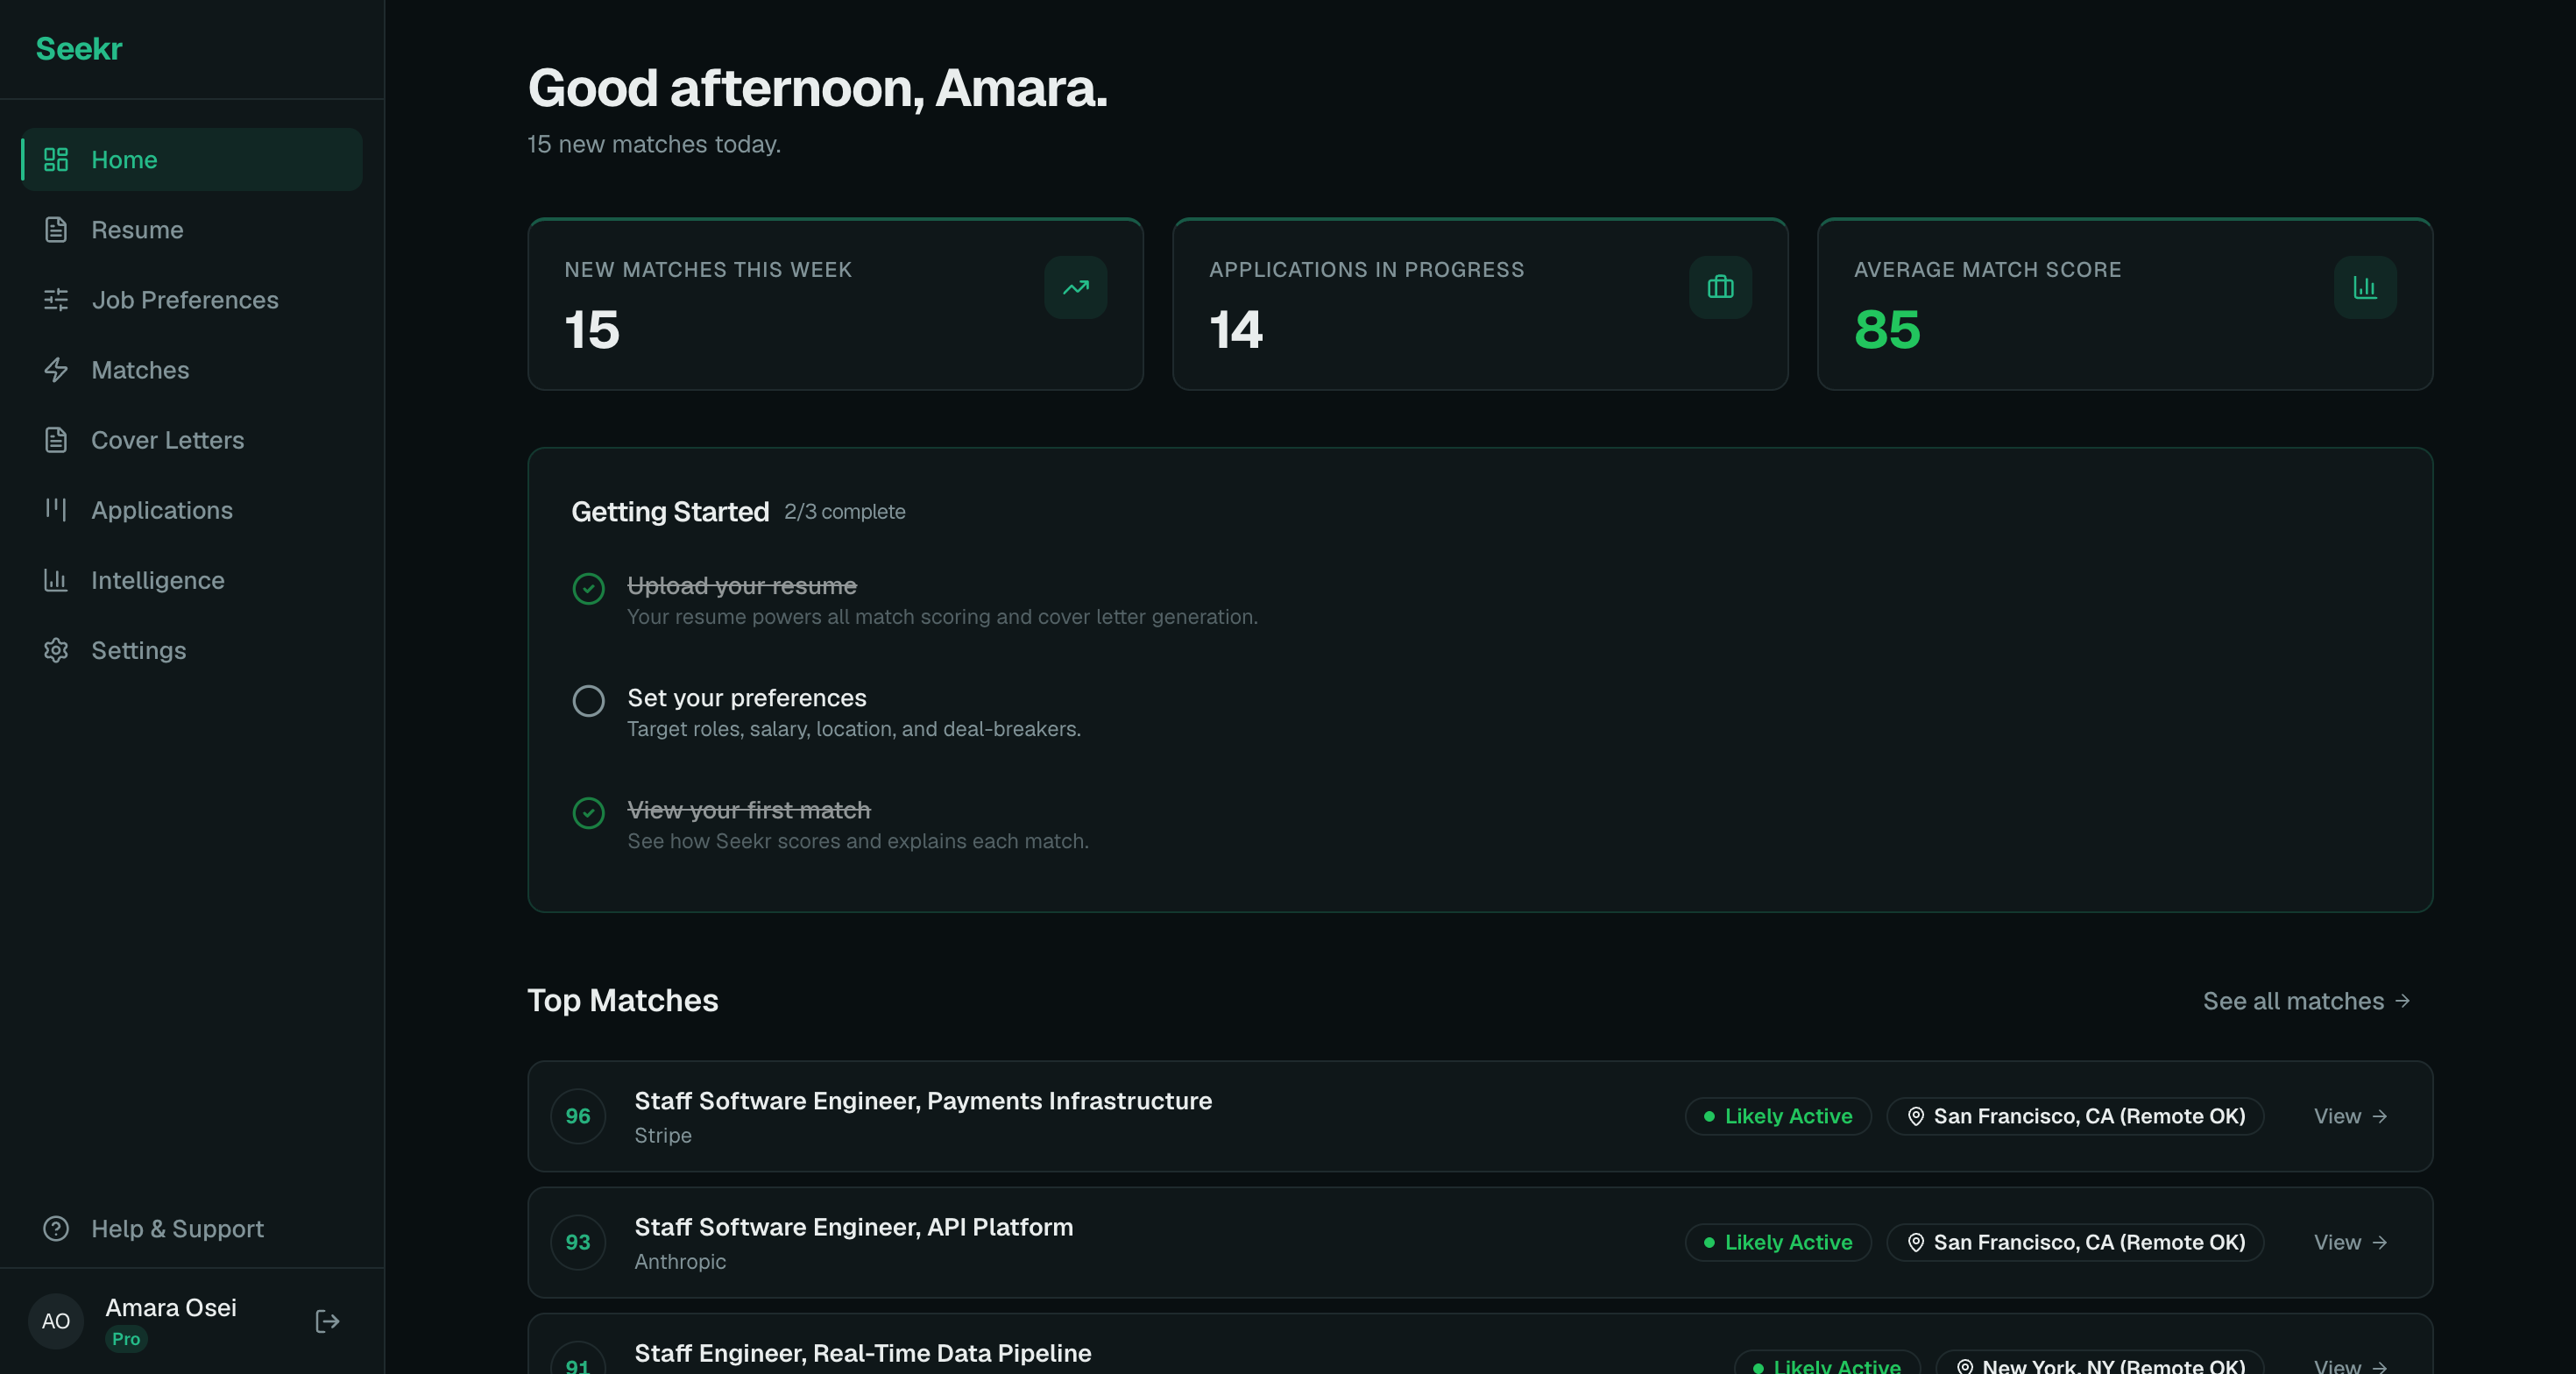Click the logout icon beside Amara Osei
Image resolution: width=2576 pixels, height=1374 pixels.
[326, 1321]
